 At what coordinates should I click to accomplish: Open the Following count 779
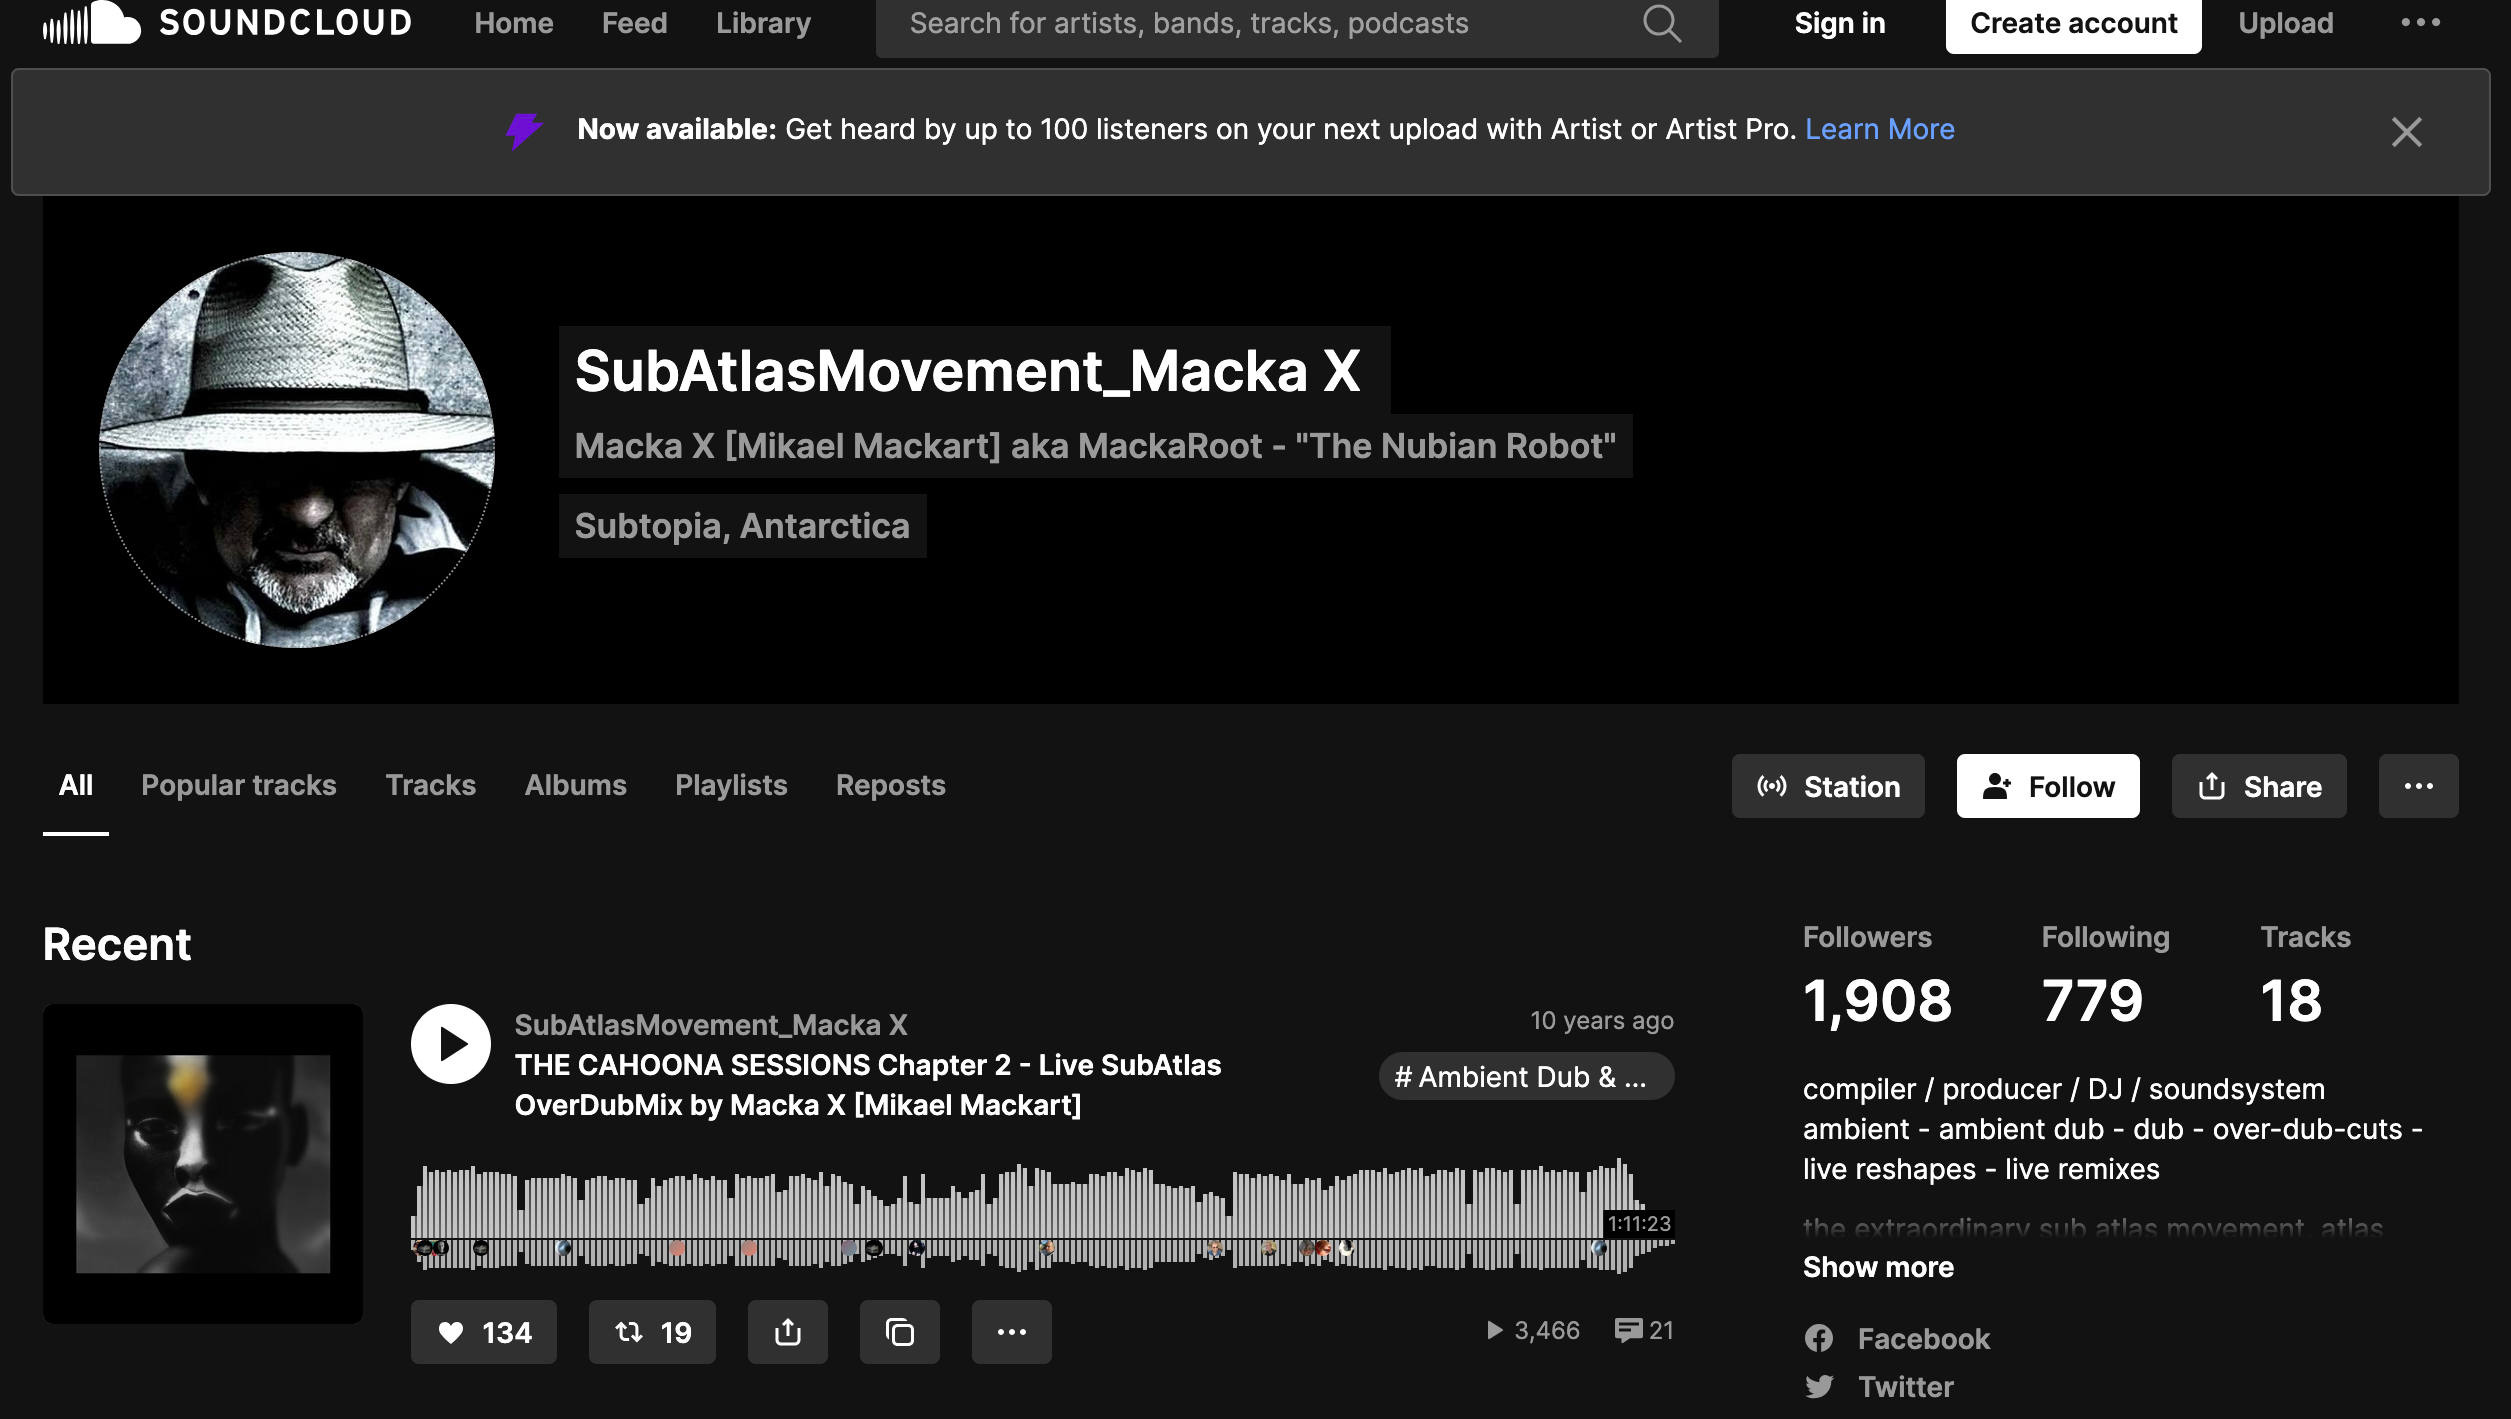[2092, 1000]
